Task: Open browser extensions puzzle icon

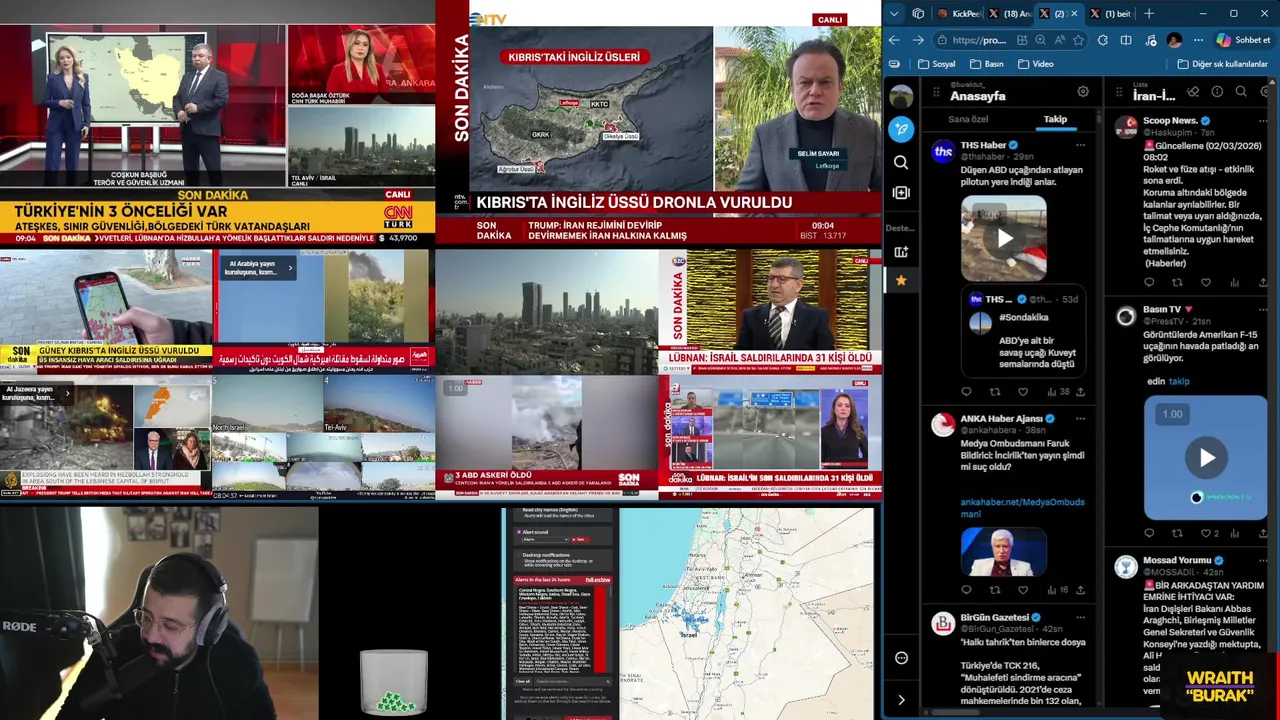Action: [1103, 40]
